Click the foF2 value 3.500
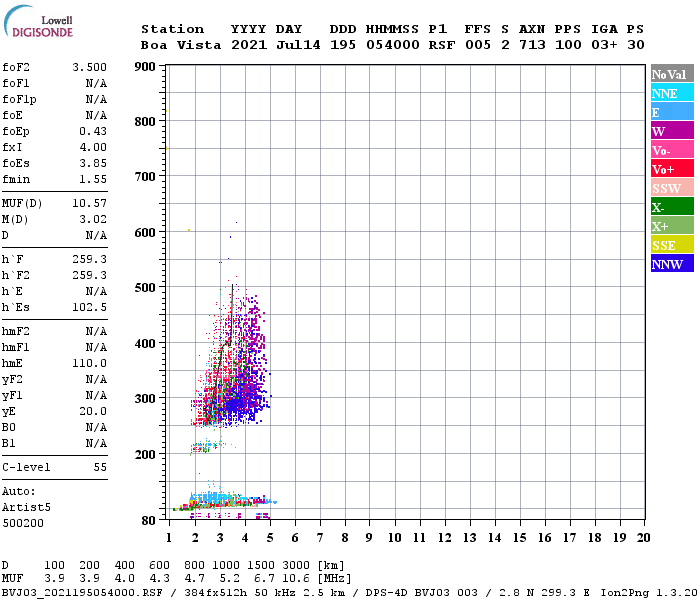Viewport: 700px width, 600px height. tap(89, 67)
